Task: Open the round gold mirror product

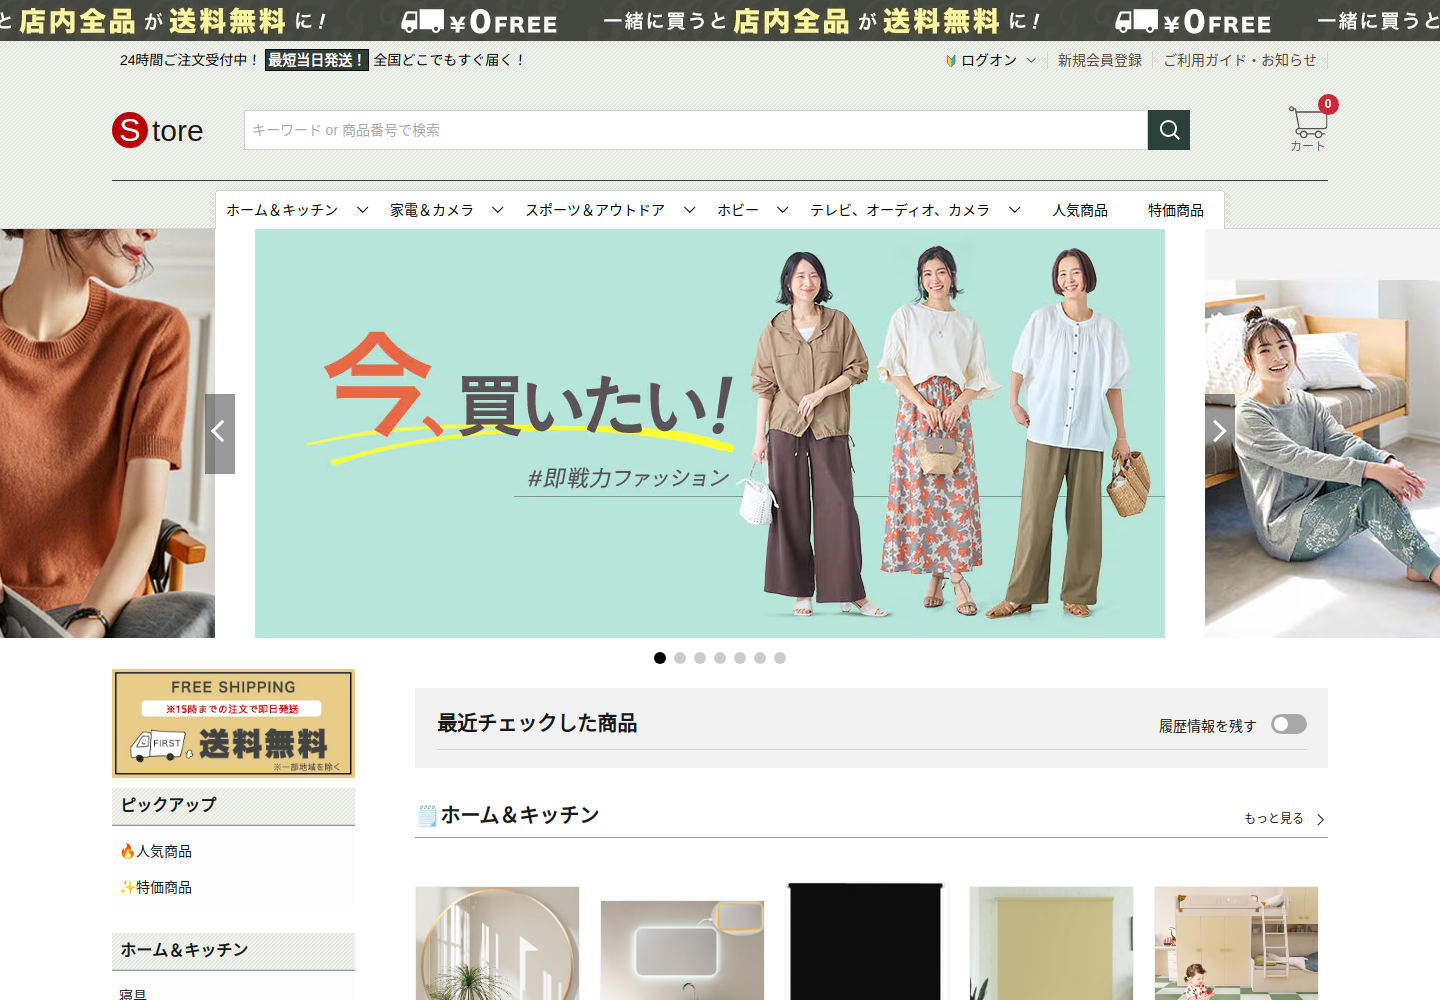Action: [497, 943]
